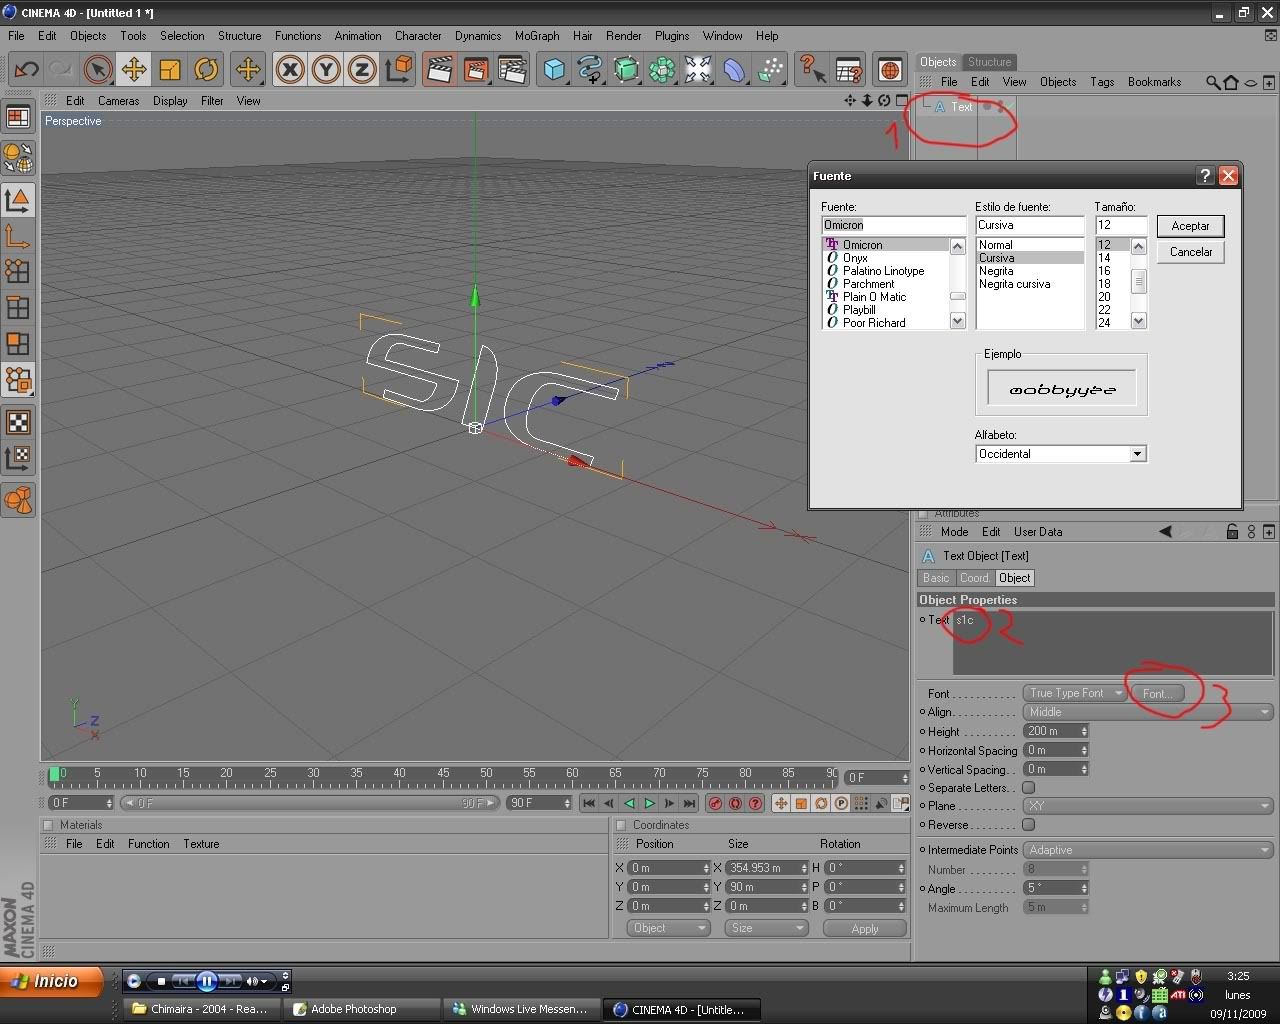1280x1024 pixels.
Task: Toggle Z axis lock
Action: click(362, 69)
